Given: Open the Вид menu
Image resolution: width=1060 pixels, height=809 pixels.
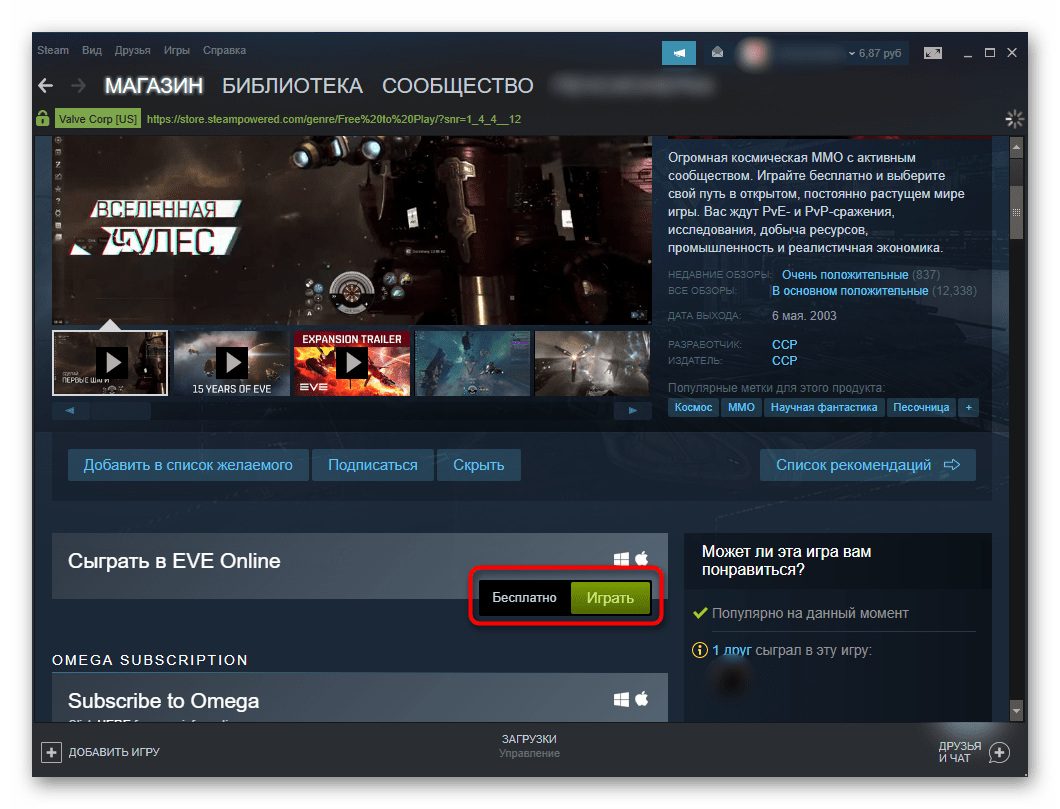Looking at the screenshot, I should tap(92, 50).
